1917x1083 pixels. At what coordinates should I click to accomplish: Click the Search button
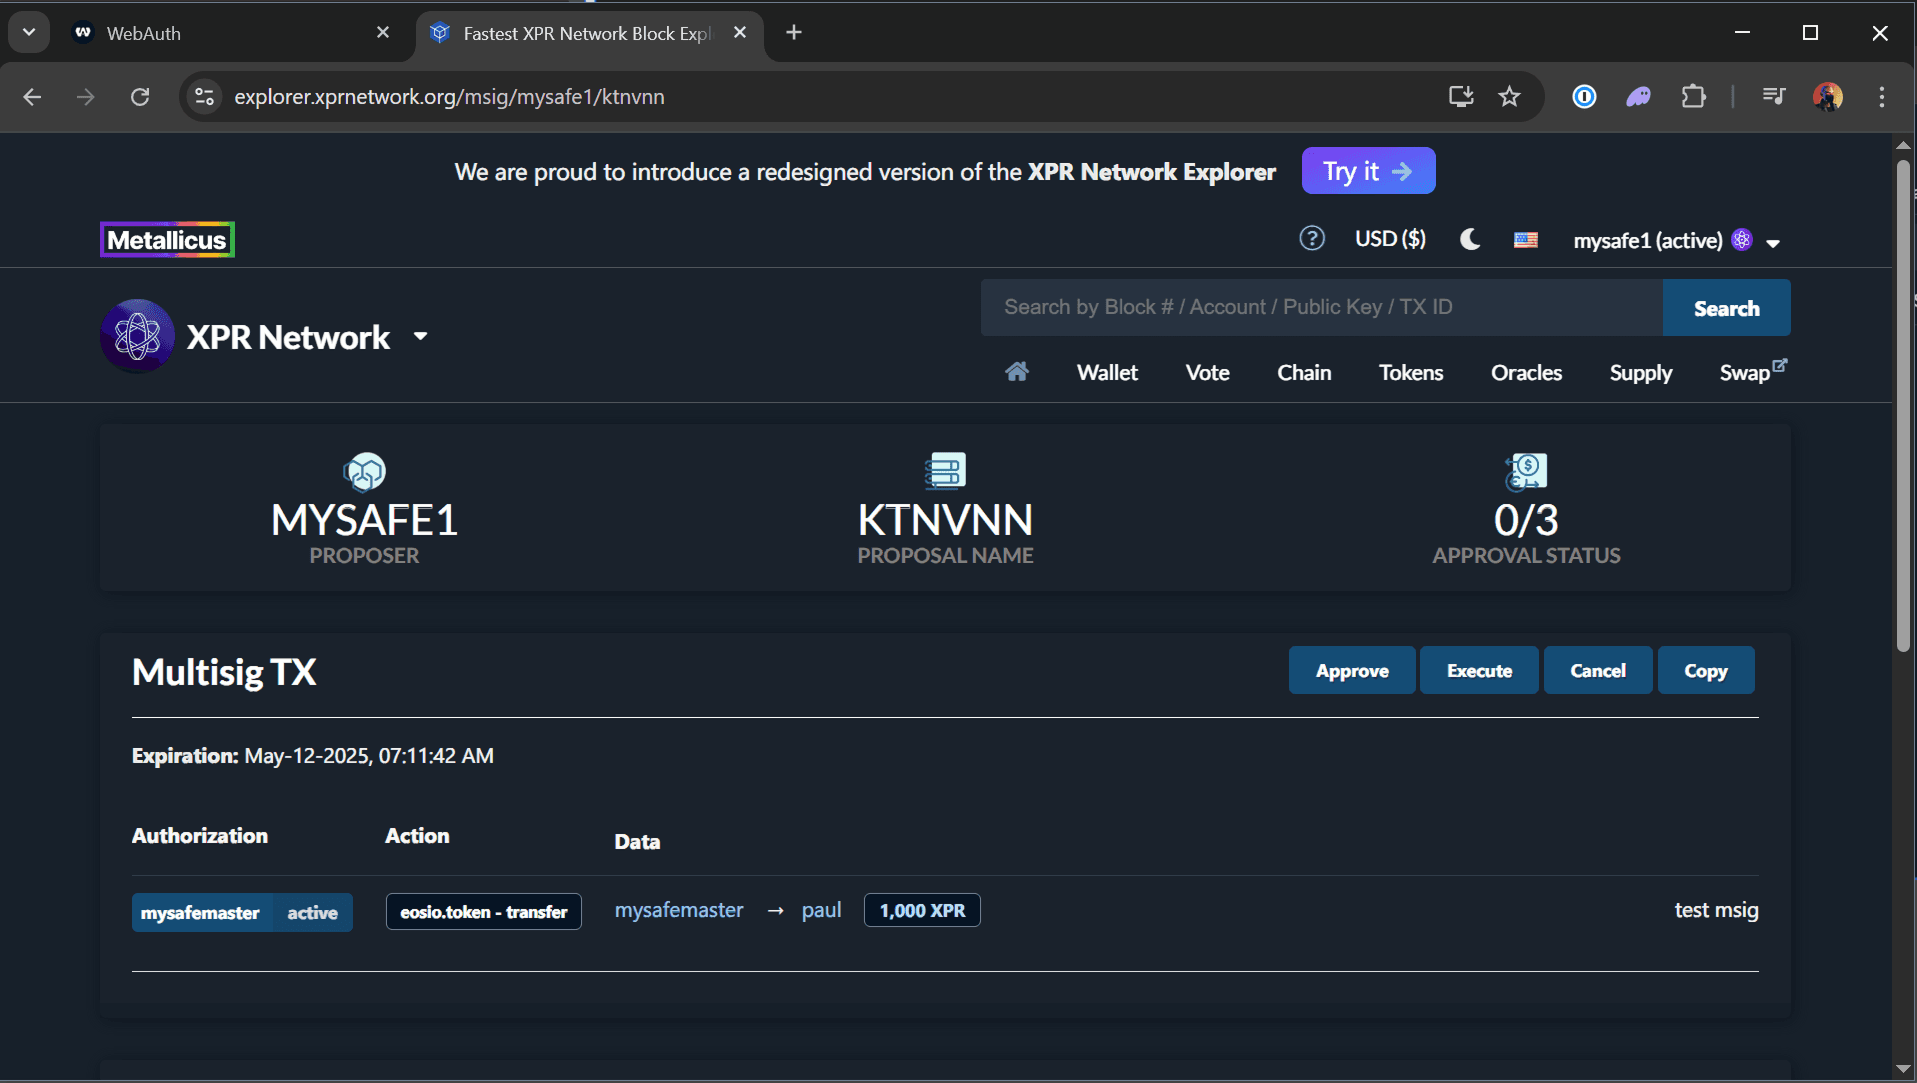1727,308
